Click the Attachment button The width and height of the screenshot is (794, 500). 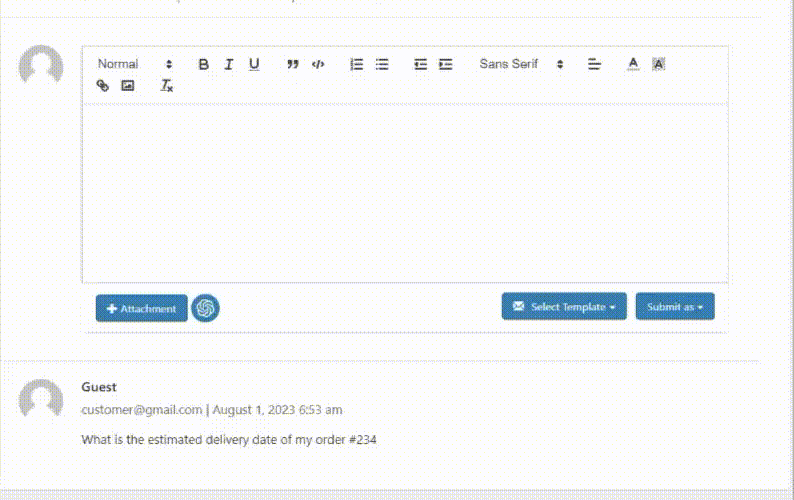tap(141, 309)
